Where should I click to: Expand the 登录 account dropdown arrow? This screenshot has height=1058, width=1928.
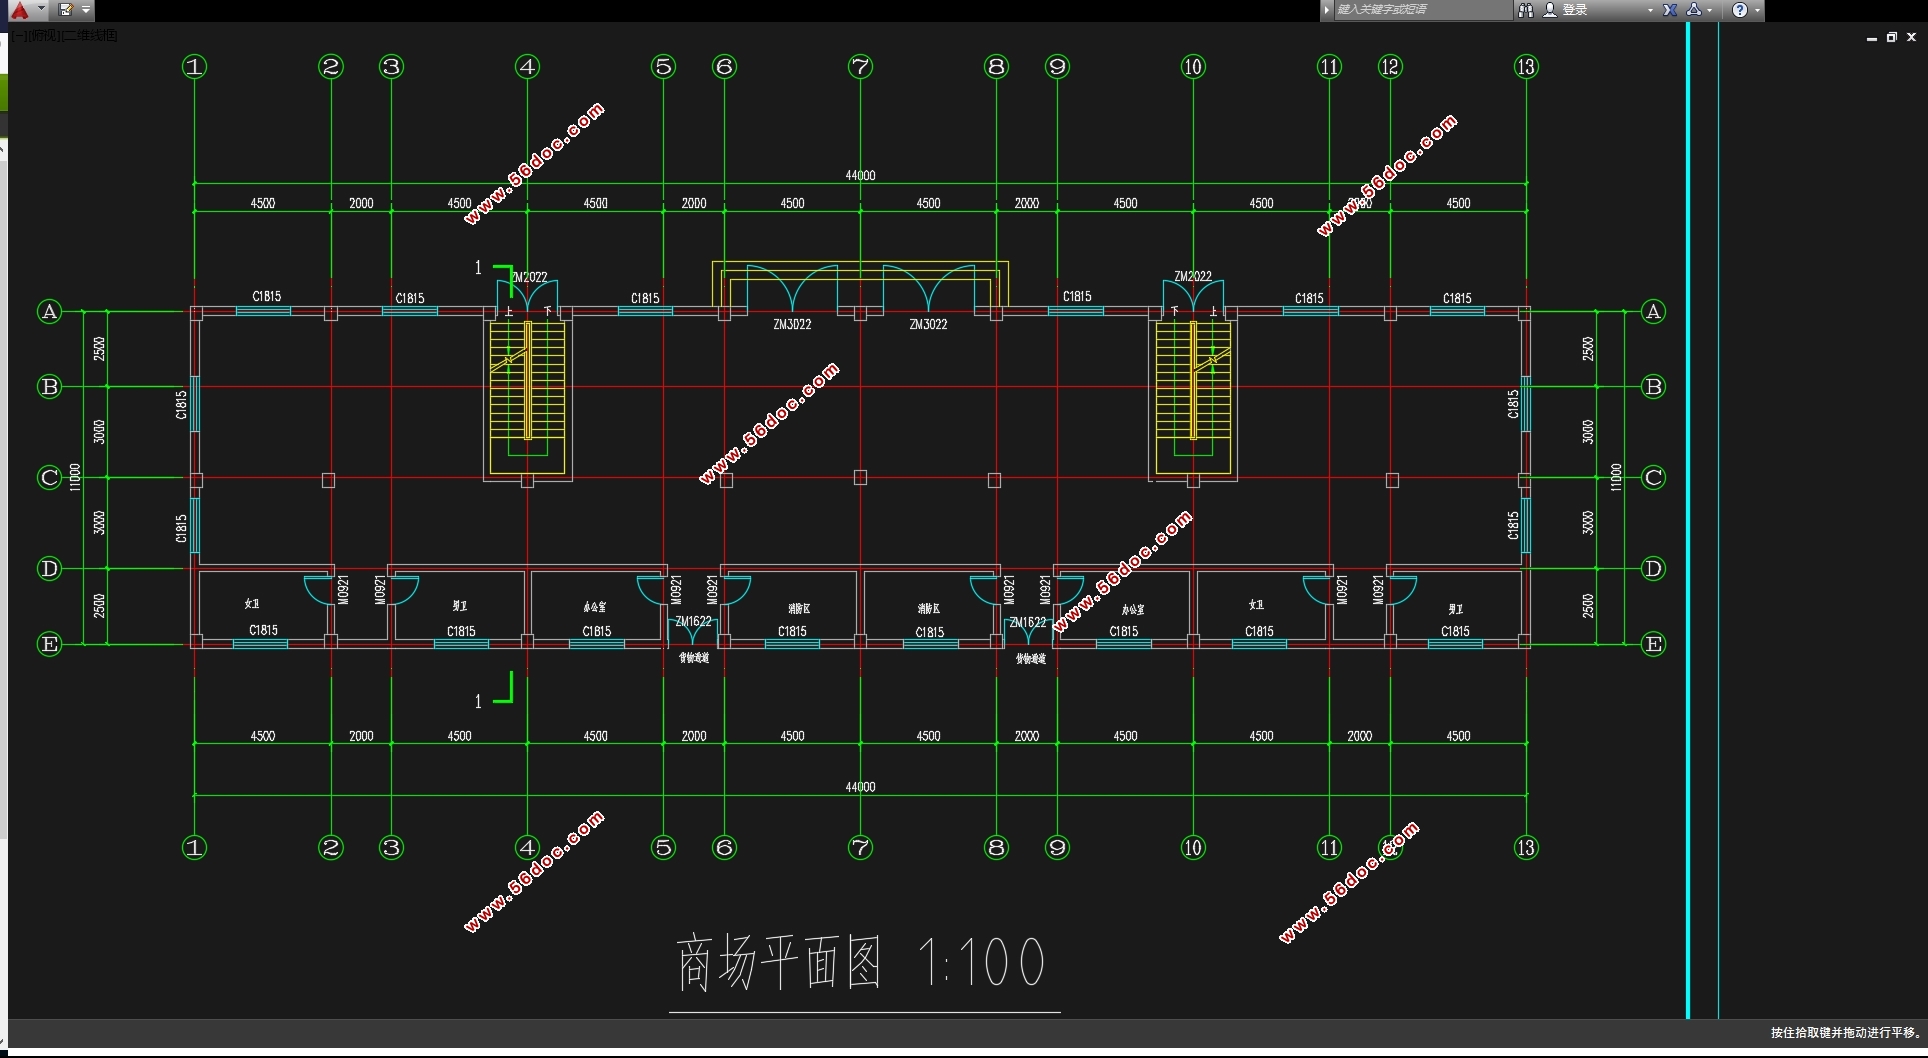[x=1650, y=10]
